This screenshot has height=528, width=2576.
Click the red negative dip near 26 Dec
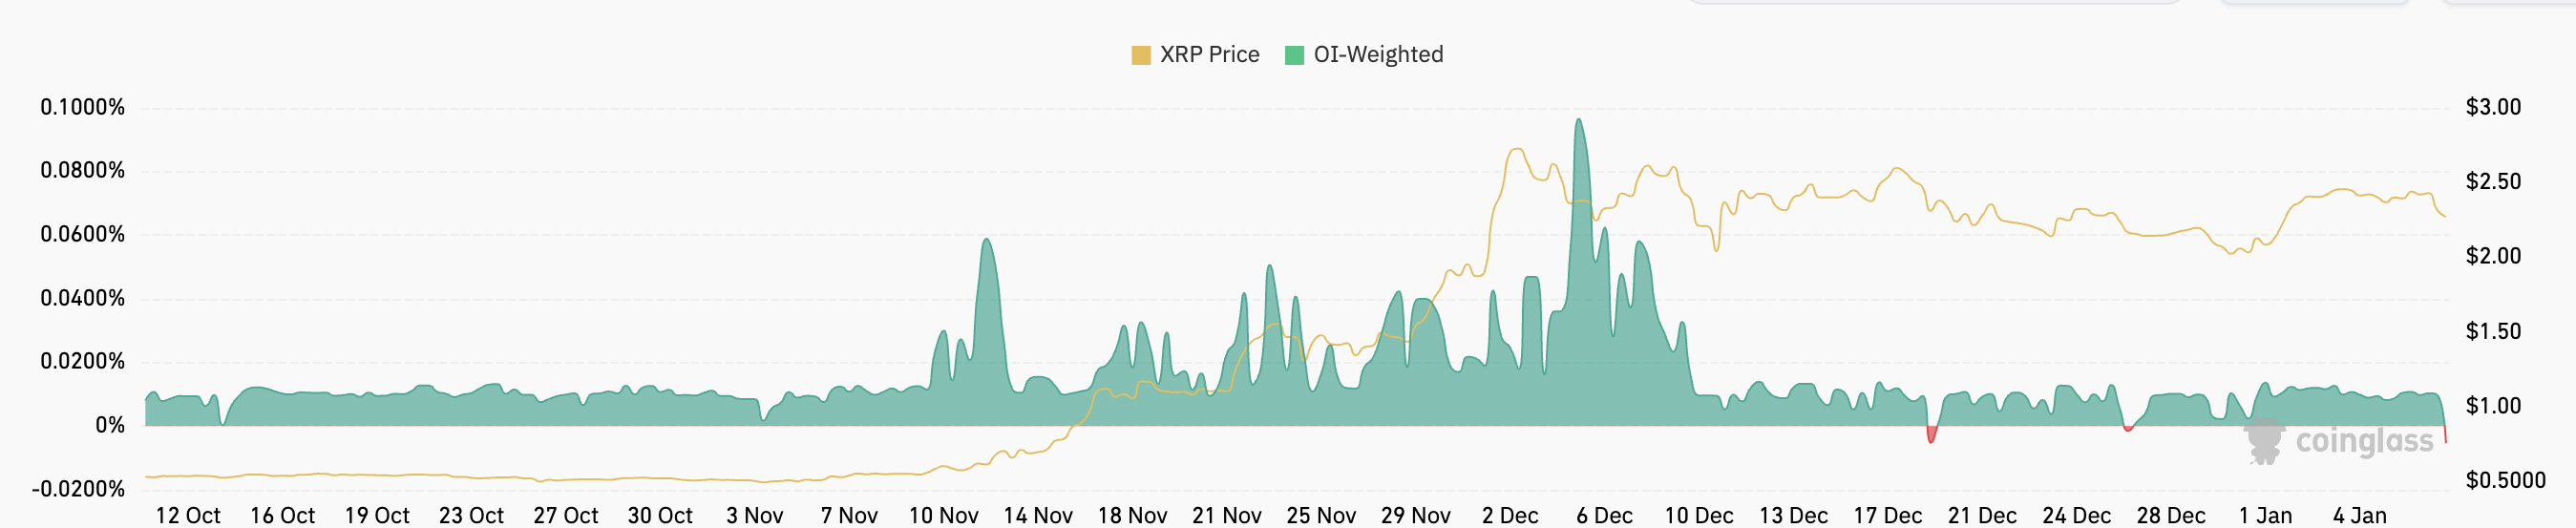tap(2128, 429)
